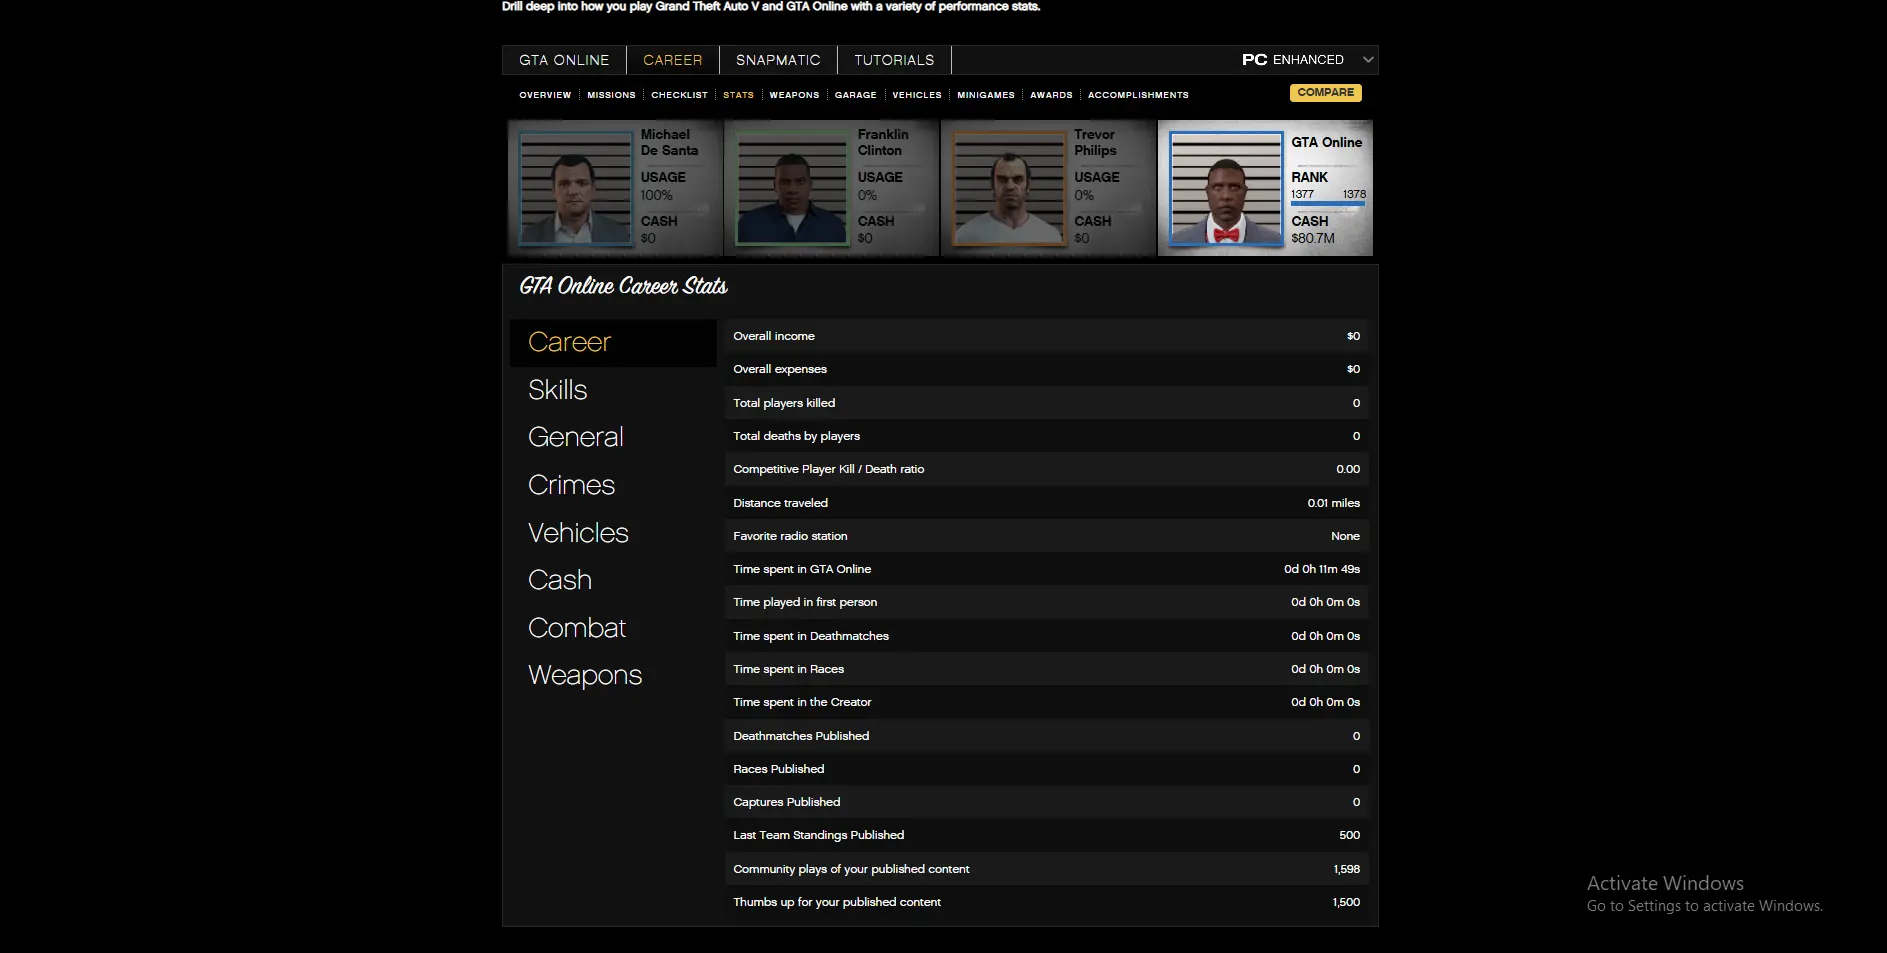The width and height of the screenshot is (1887, 953).
Task: Click the 'Time spent in the Creator' row
Action: pos(1046,702)
